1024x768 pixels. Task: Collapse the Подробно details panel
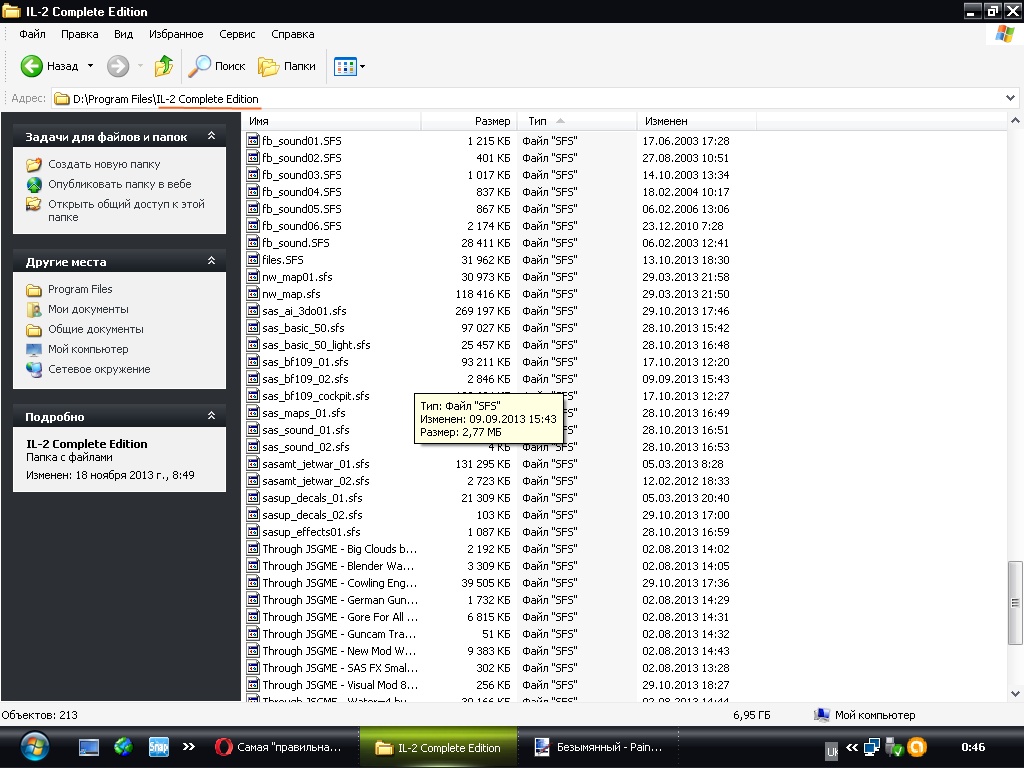(x=211, y=415)
